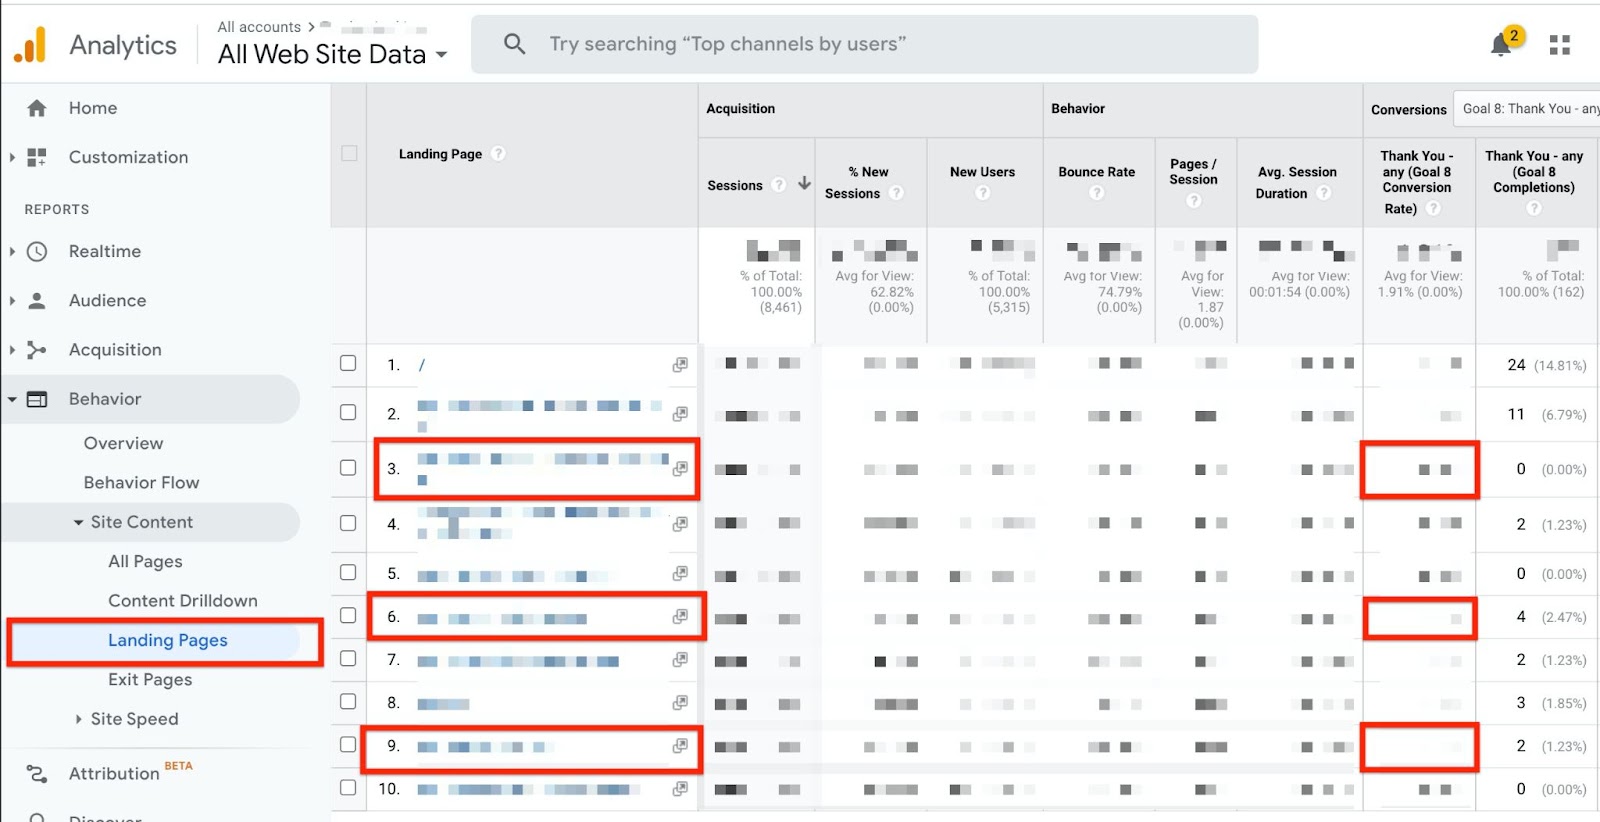Open the row 1 slash landing page link
Viewport: 1600px width, 822px height.
click(422, 365)
